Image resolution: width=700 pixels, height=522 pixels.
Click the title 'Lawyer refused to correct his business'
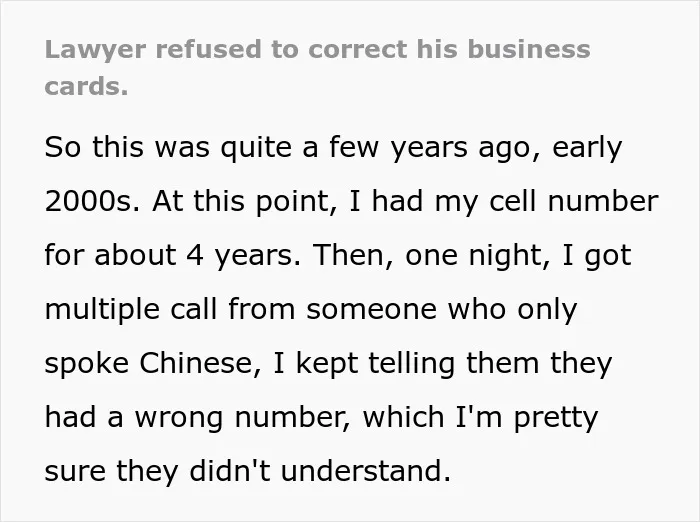[317, 50]
